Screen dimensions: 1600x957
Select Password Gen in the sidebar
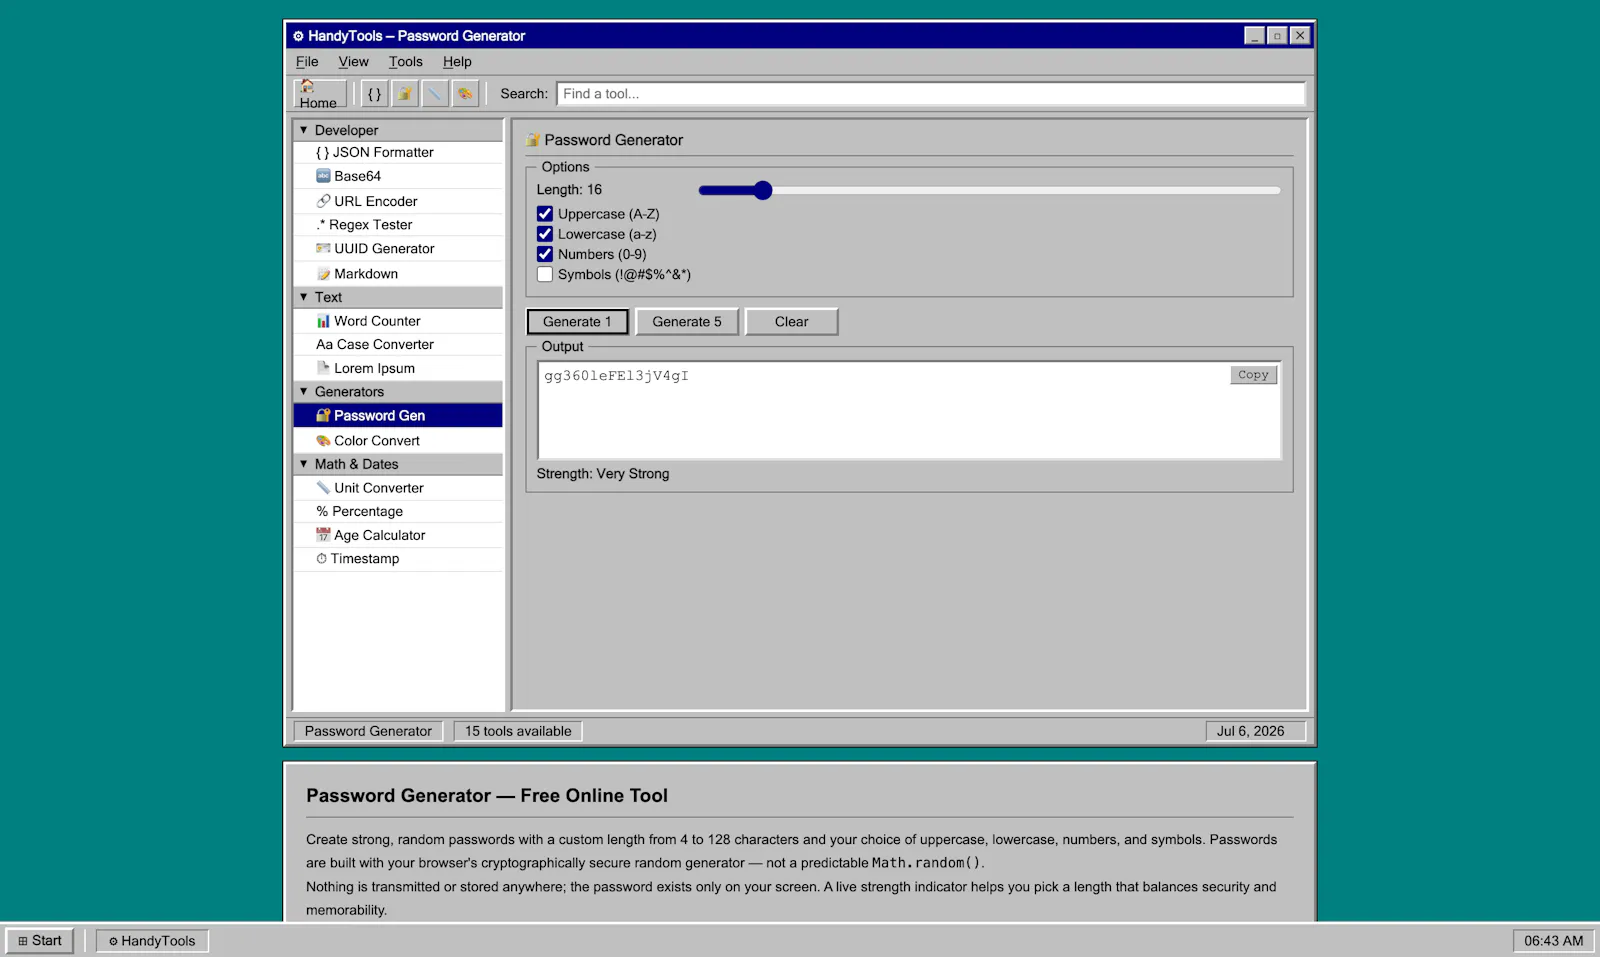(398, 415)
